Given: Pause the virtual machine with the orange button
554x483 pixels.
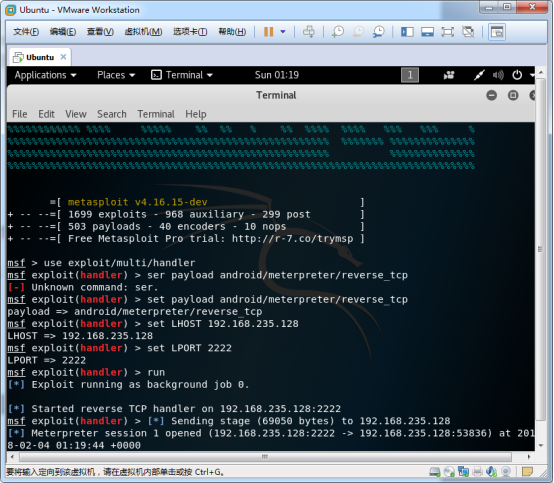Looking at the screenshot, I should tap(269, 32).
